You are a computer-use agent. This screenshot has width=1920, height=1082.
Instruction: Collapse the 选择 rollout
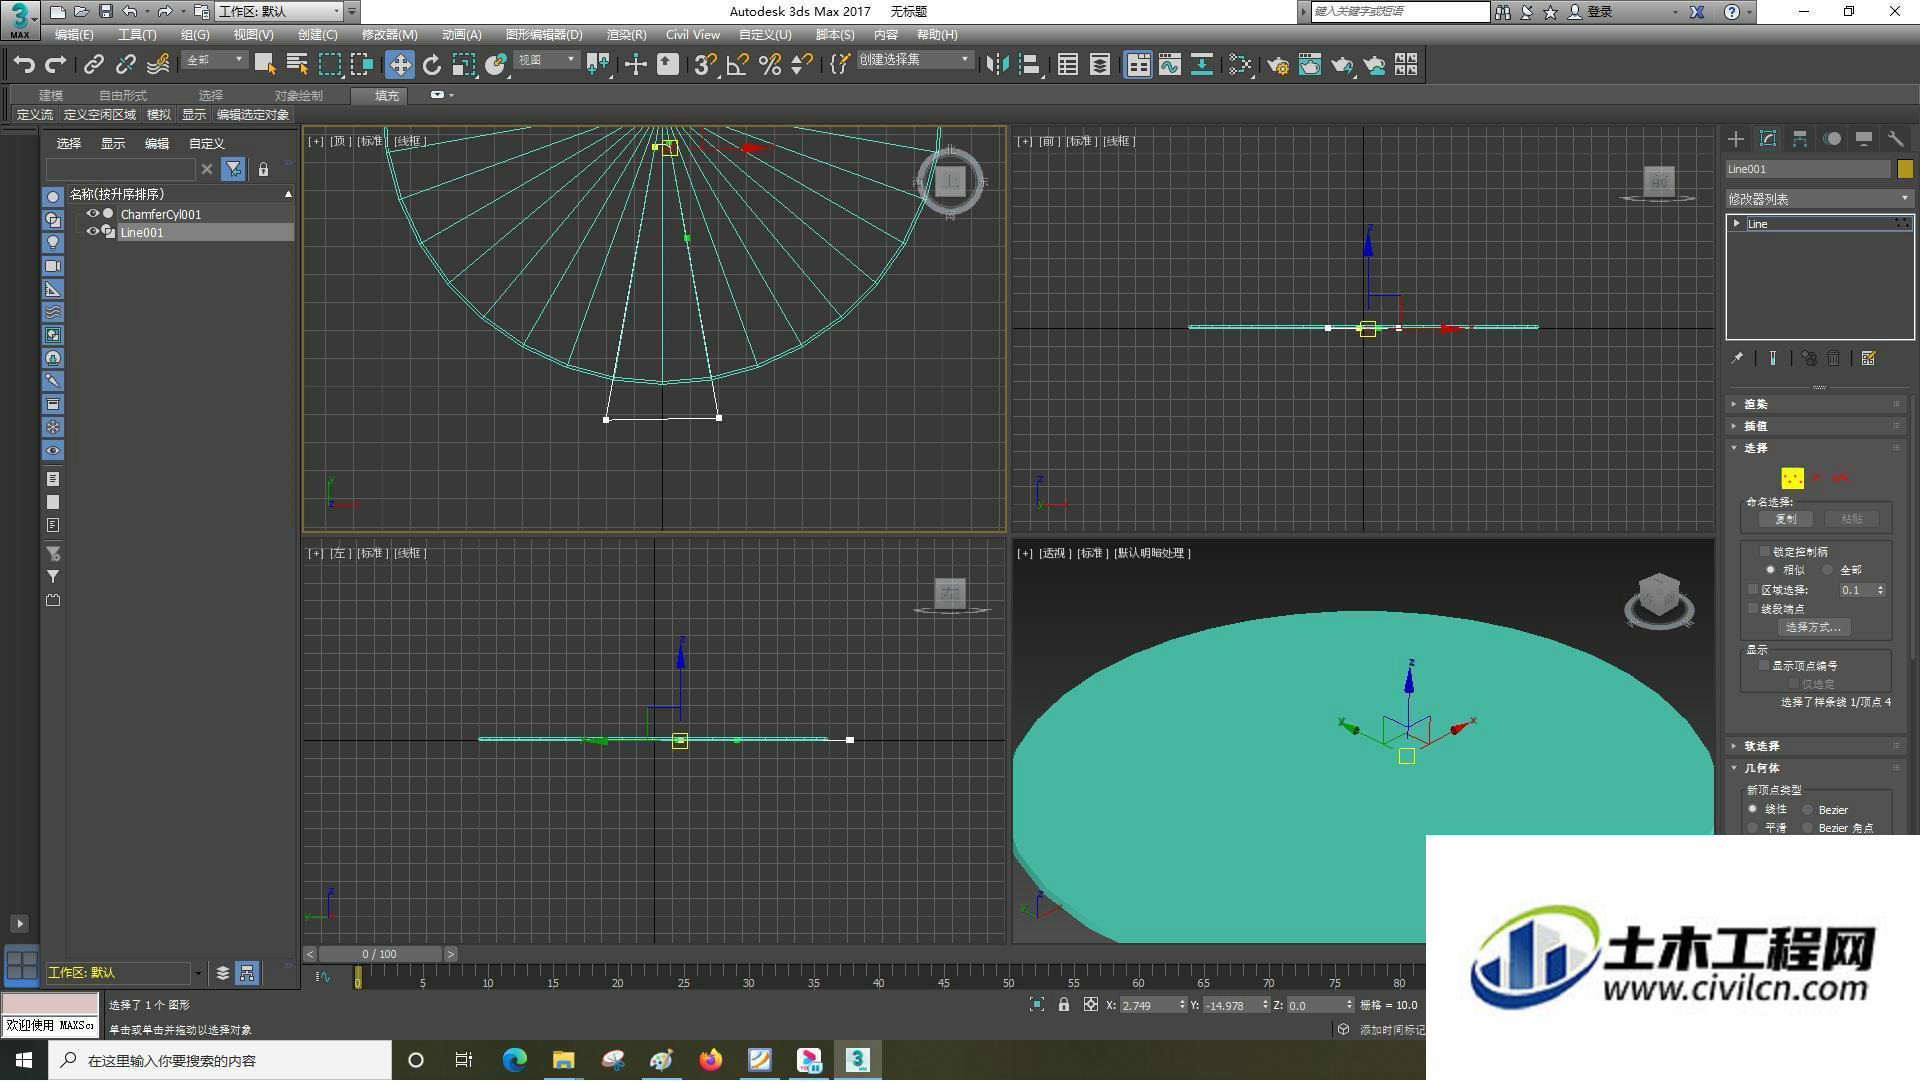point(1817,448)
